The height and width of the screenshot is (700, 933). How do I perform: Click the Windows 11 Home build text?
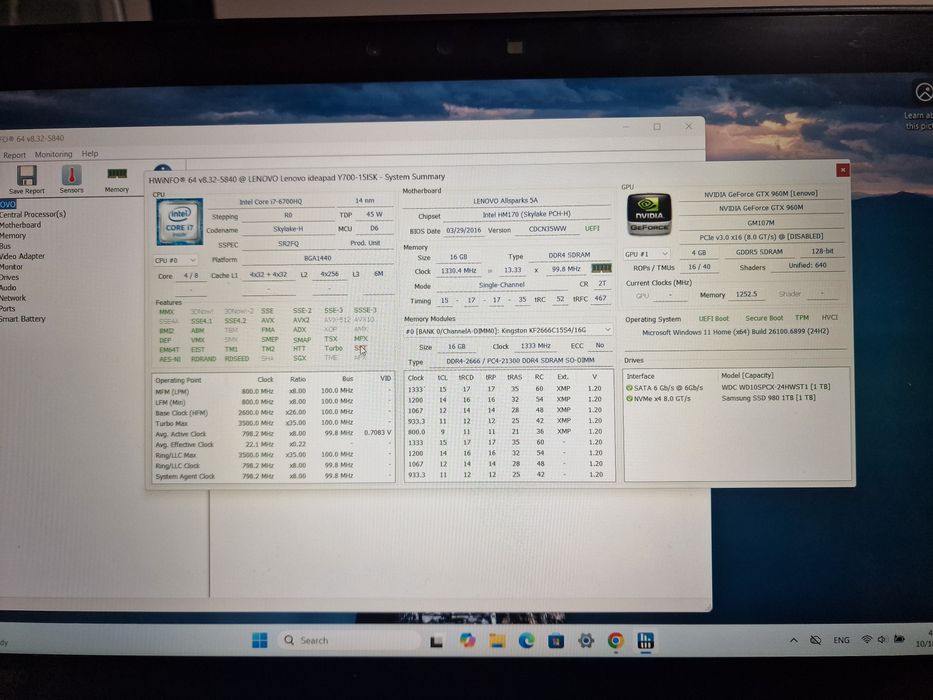[x=735, y=332]
